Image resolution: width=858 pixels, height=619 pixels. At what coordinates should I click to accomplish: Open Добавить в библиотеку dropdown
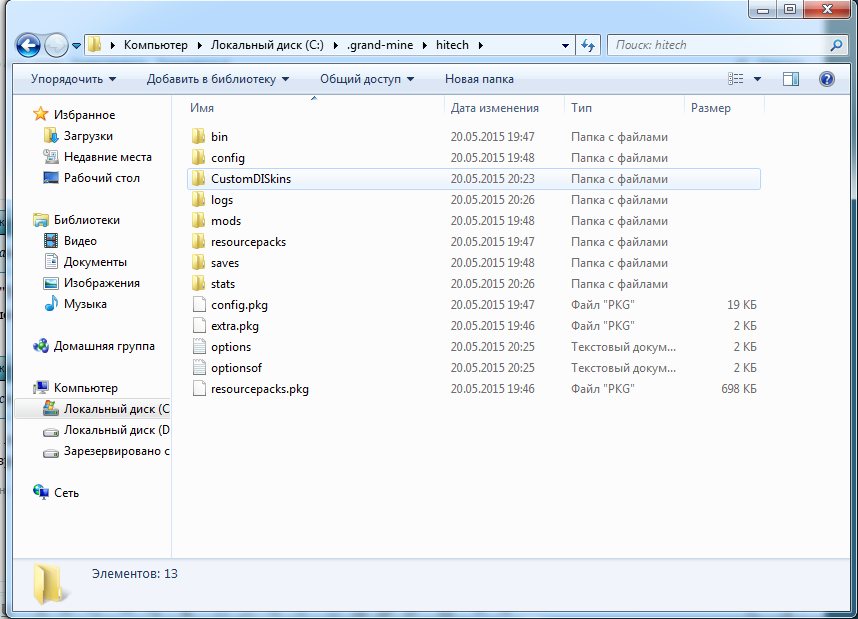(x=218, y=79)
